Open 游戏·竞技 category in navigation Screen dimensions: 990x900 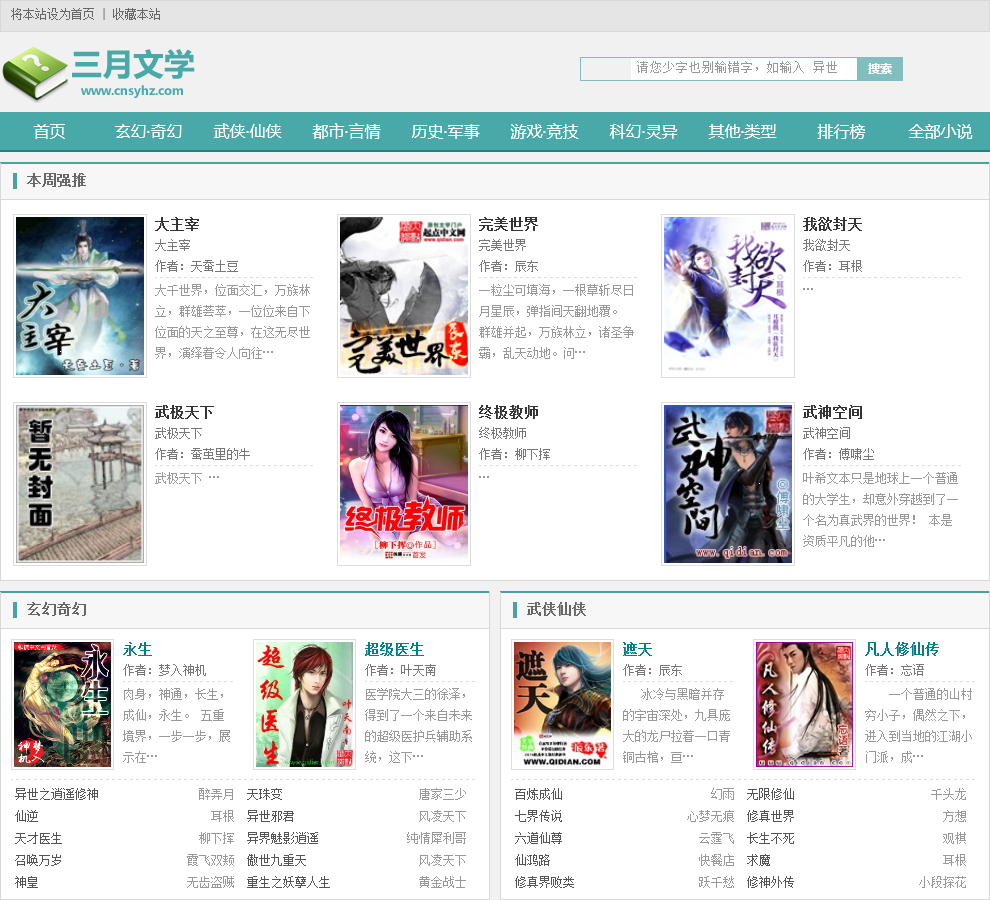(544, 131)
